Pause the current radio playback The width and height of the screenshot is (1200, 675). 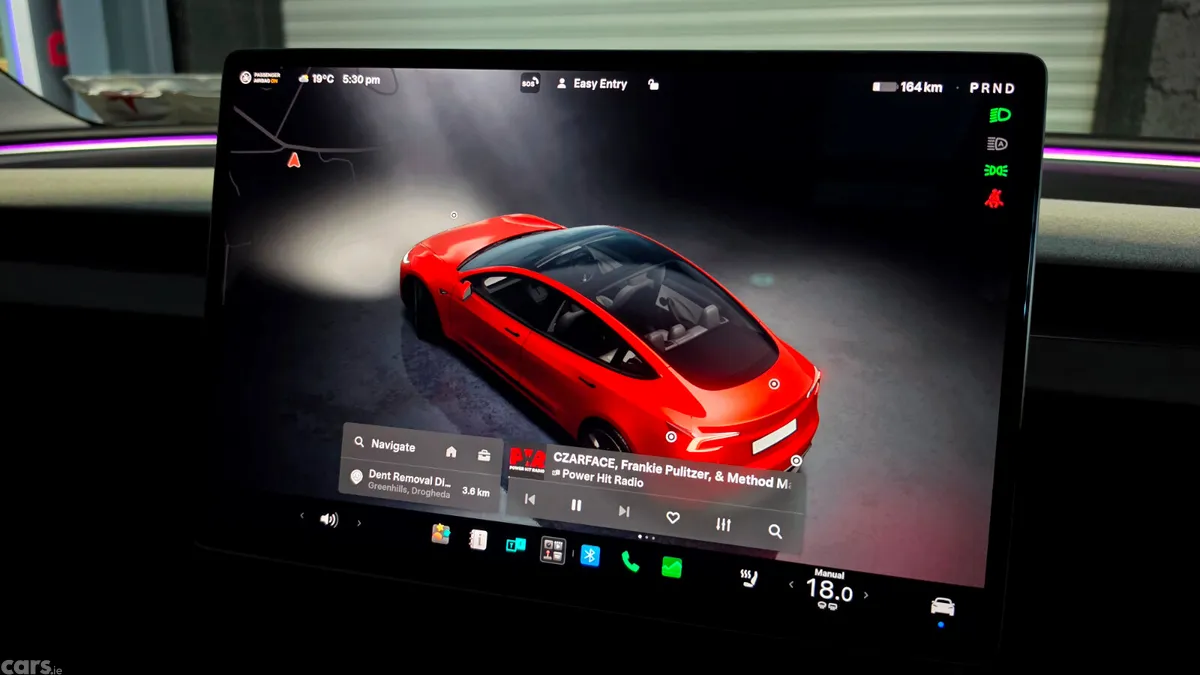[576, 505]
